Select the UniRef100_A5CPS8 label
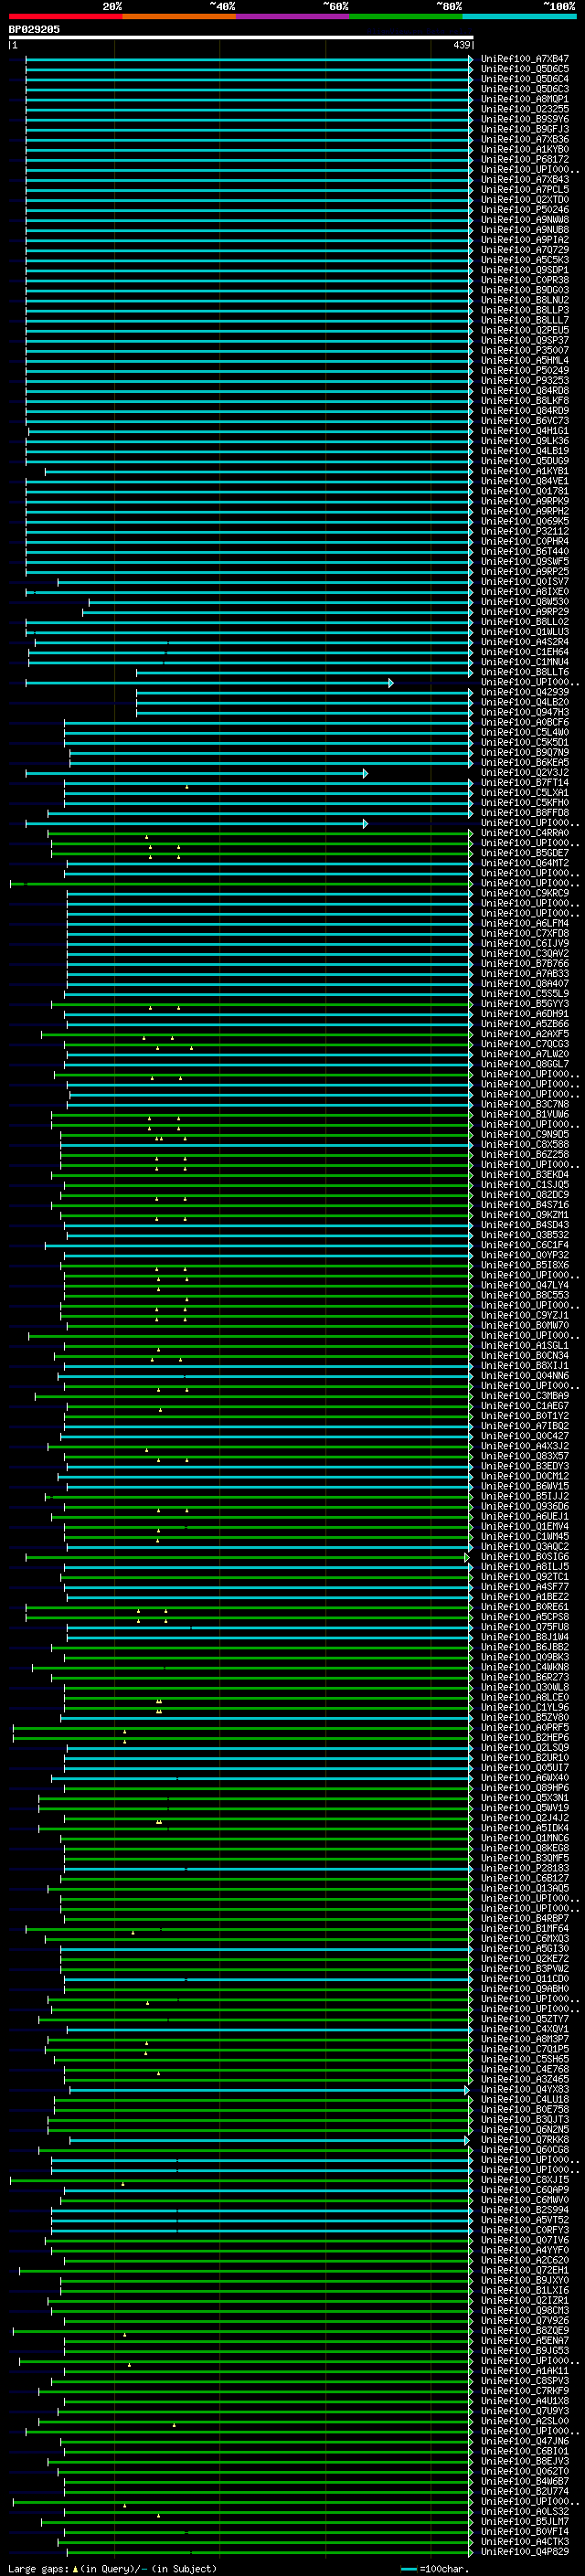The image size is (585, 2576). click(525, 1617)
